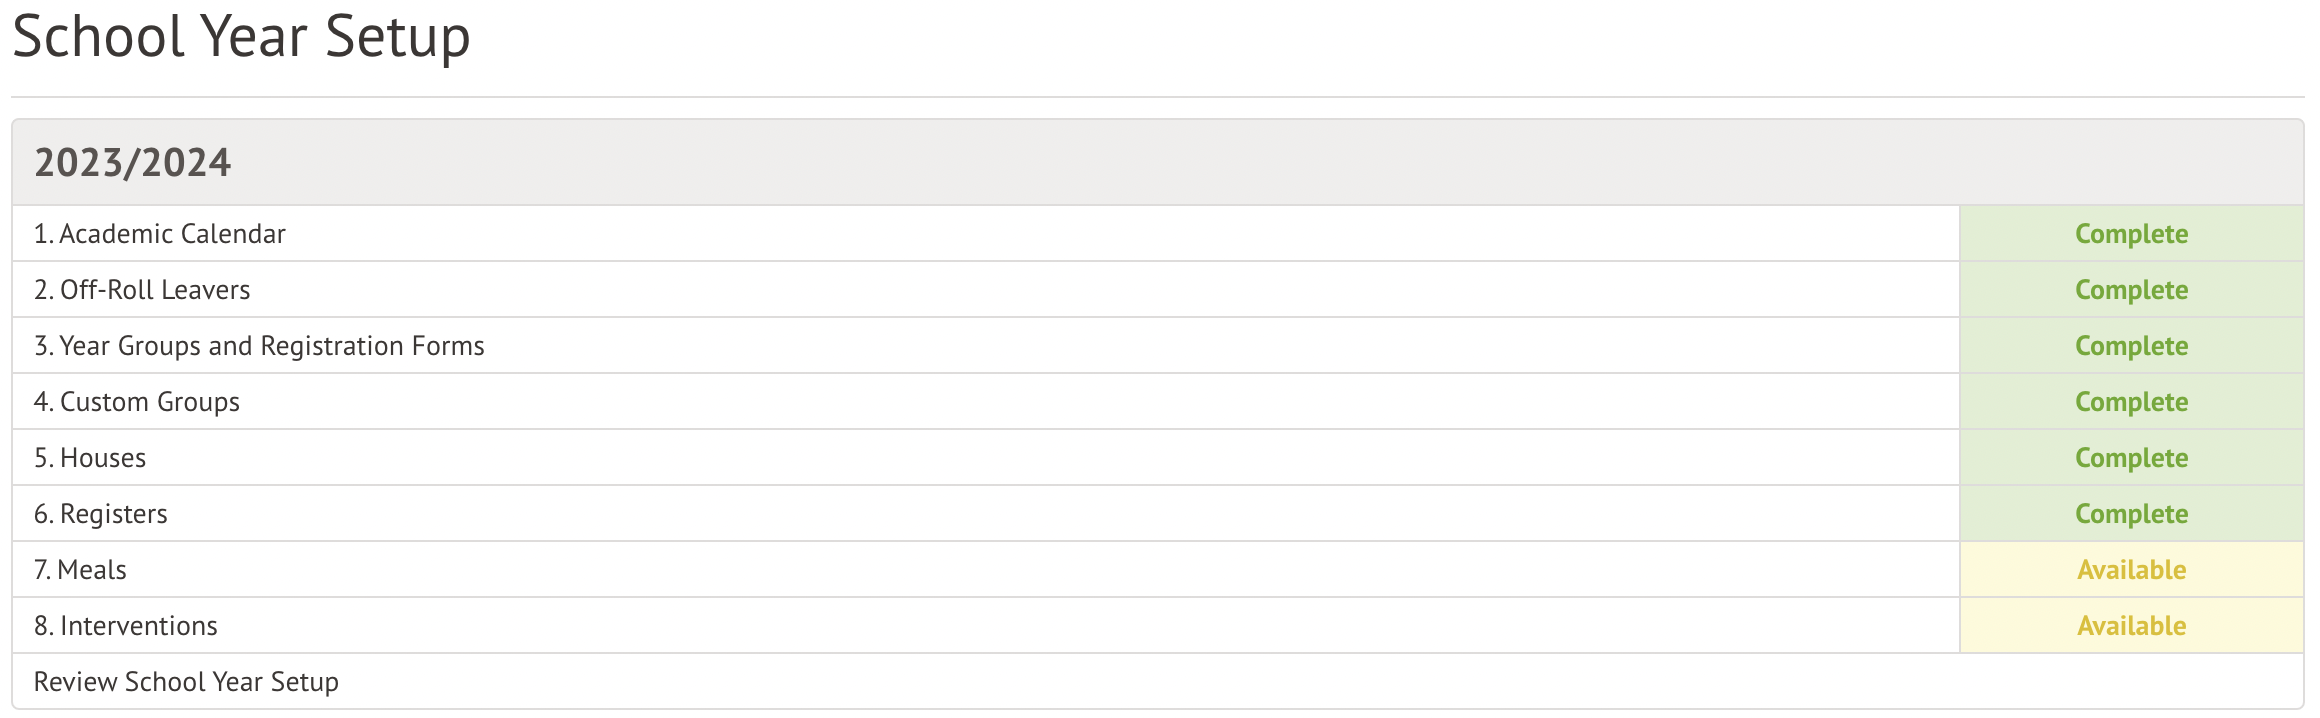Click Review School Year Setup
This screenshot has height=718, width=2320.
[x=186, y=682]
